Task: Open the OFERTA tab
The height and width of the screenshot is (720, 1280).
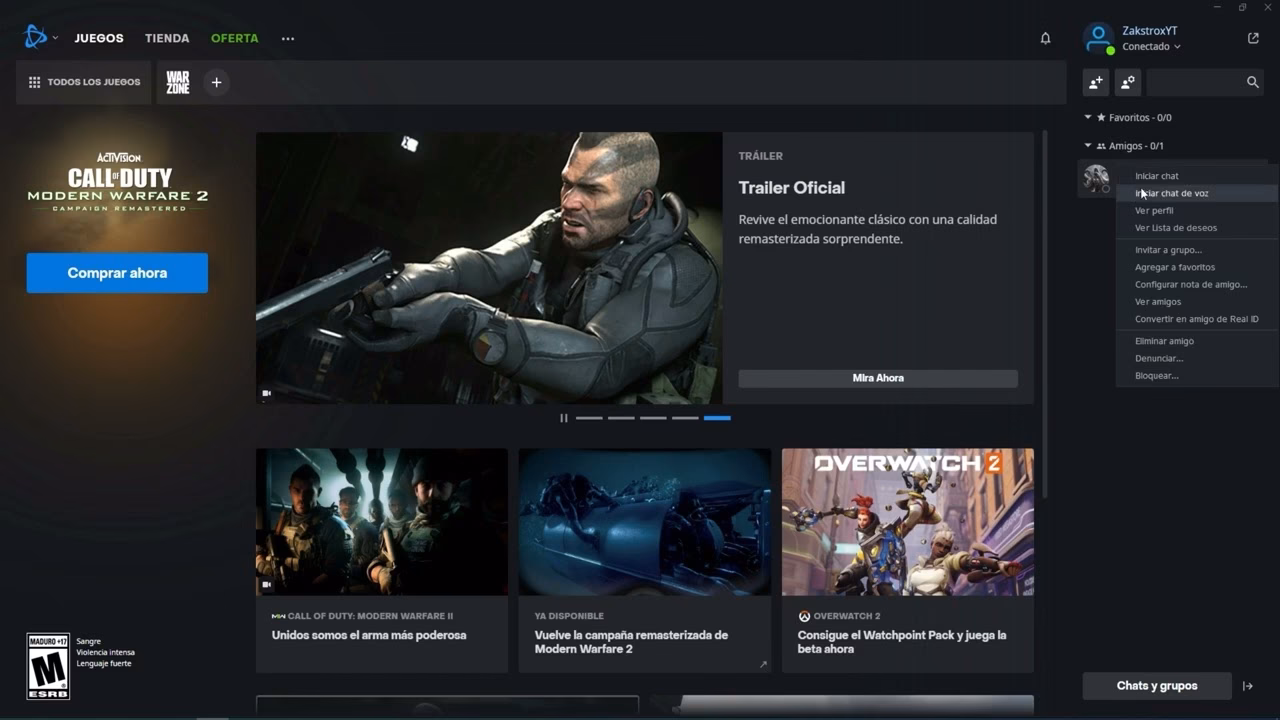Action: 234,38
